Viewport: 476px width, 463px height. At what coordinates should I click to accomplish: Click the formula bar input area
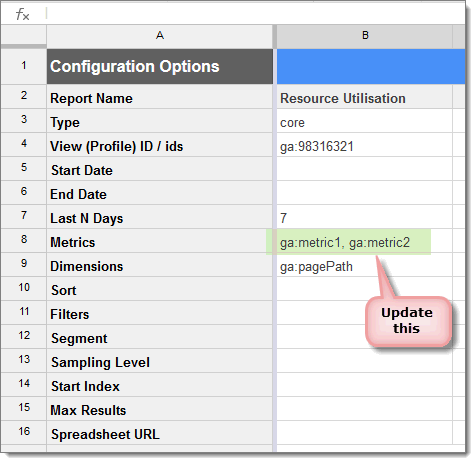pyautogui.click(x=256, y=14)
